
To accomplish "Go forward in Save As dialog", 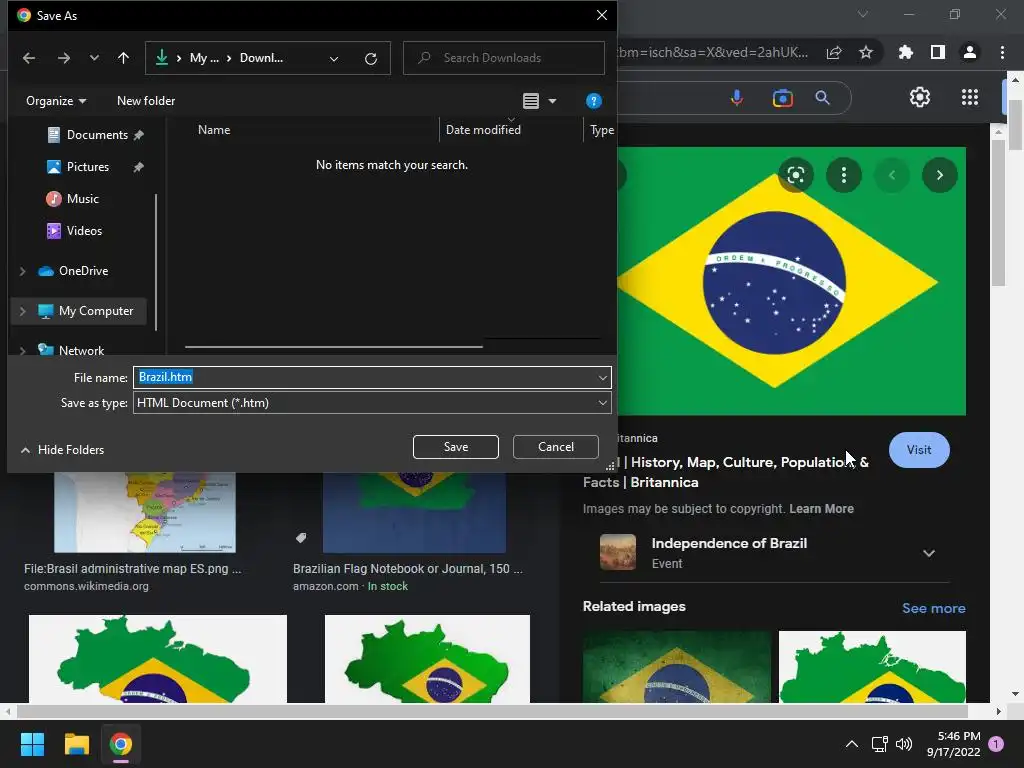I will point(63,58).
